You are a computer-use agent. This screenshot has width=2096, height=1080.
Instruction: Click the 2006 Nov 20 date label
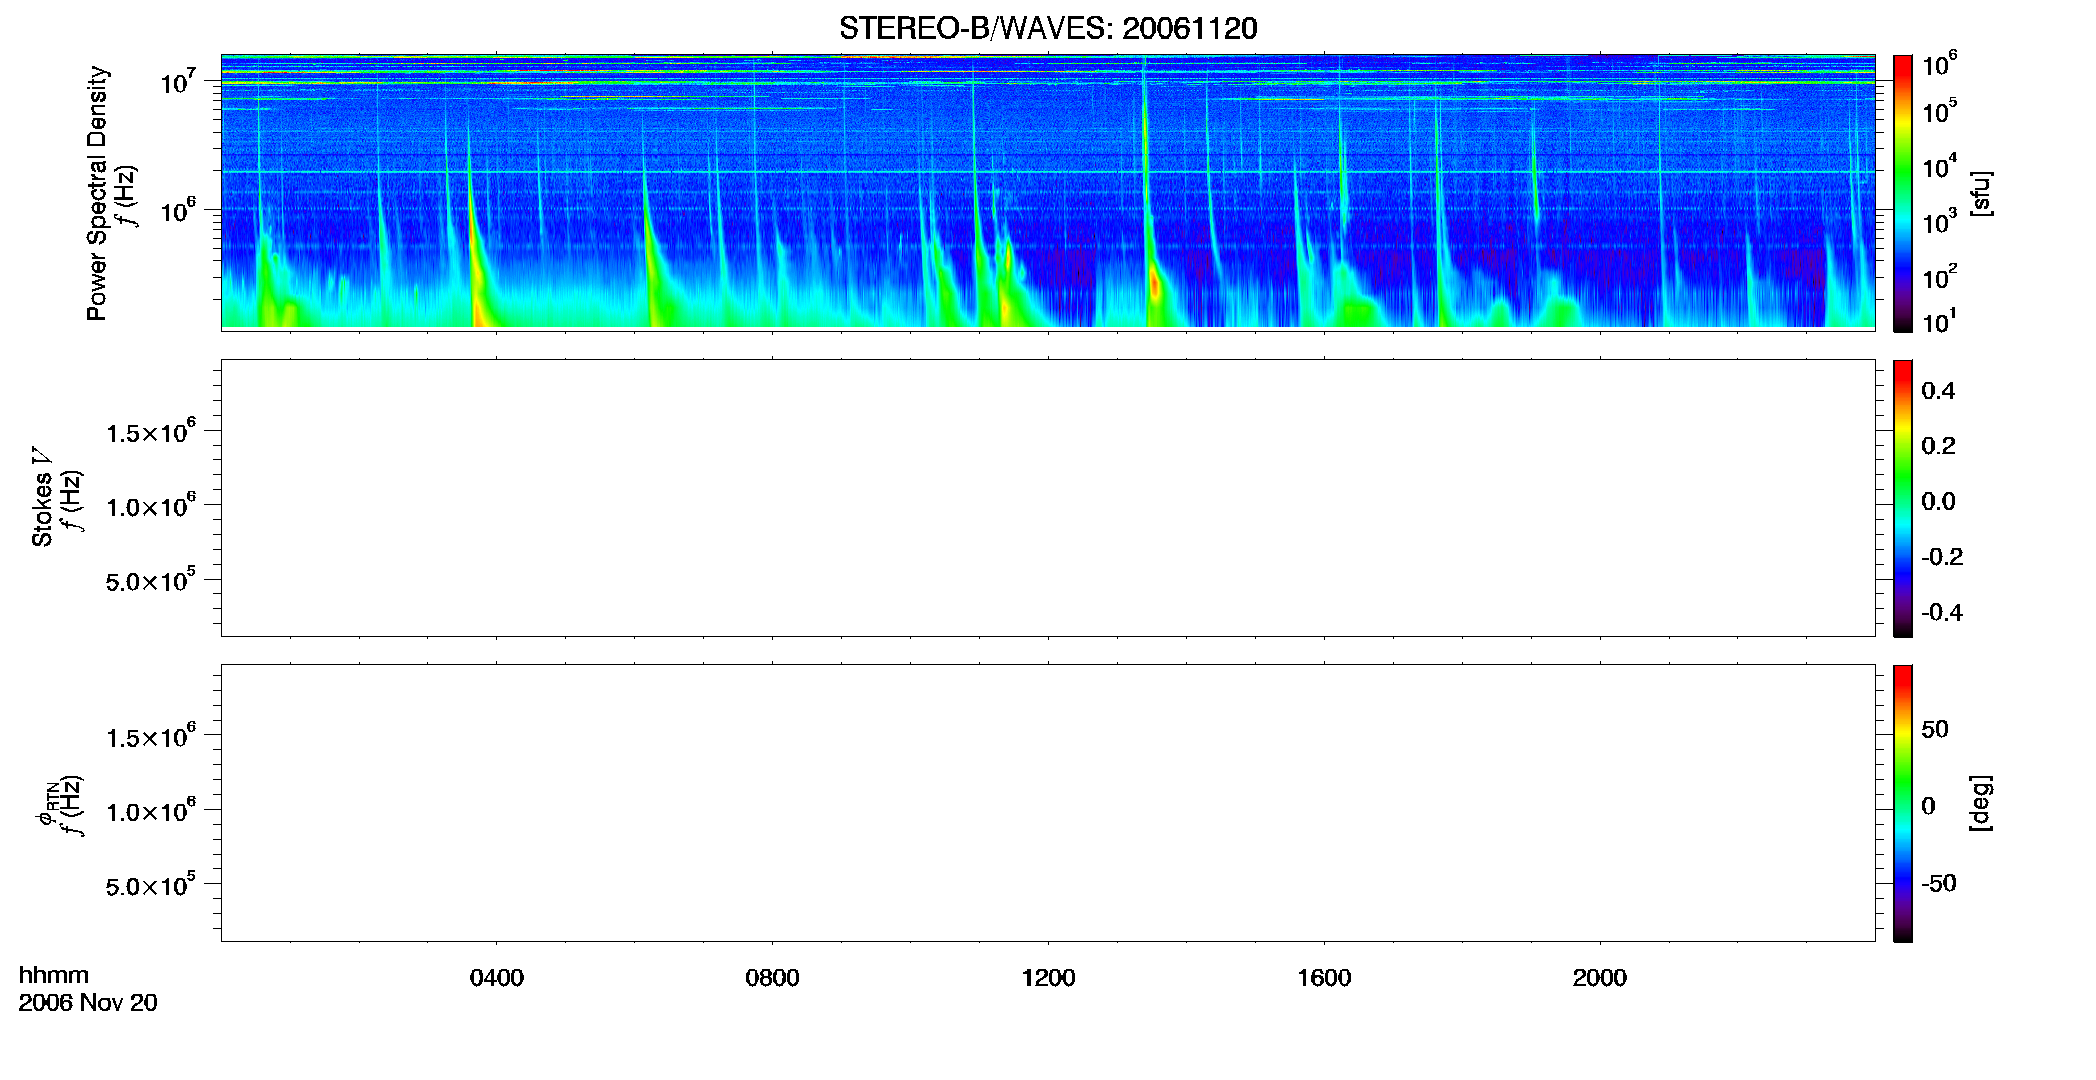pos(88,1003)
